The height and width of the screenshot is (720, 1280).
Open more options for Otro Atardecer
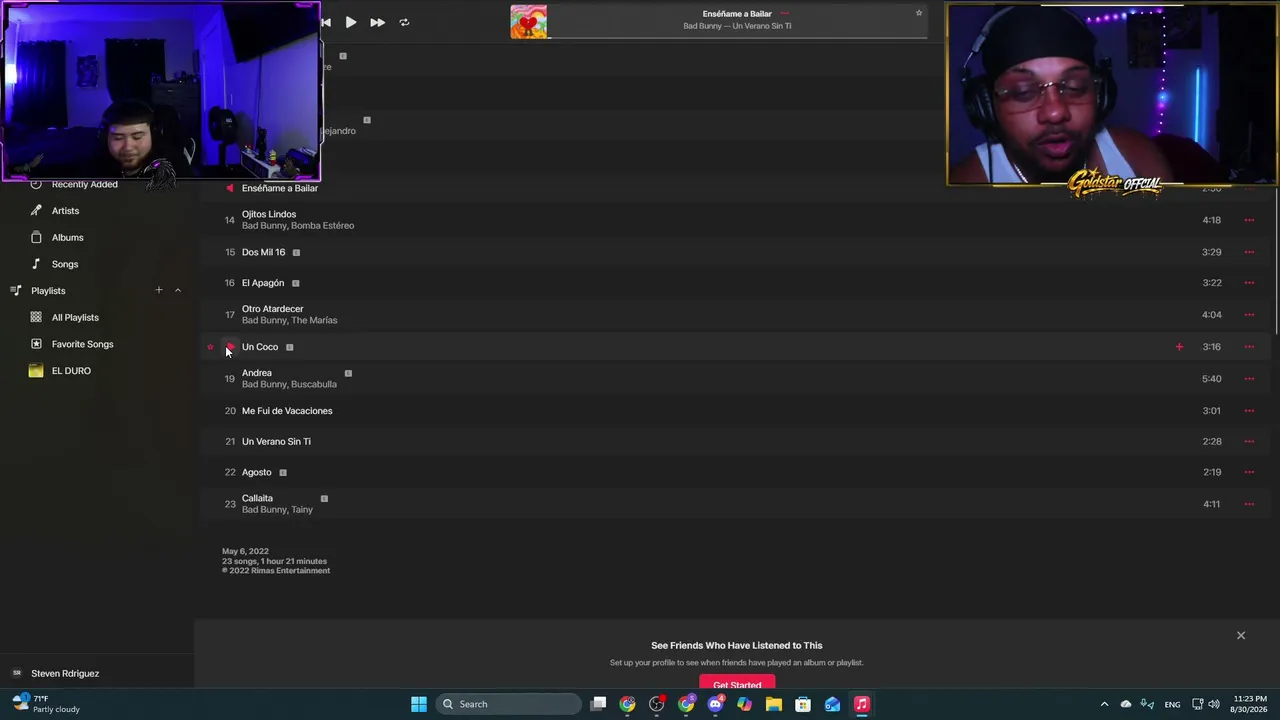(1249, 315)
